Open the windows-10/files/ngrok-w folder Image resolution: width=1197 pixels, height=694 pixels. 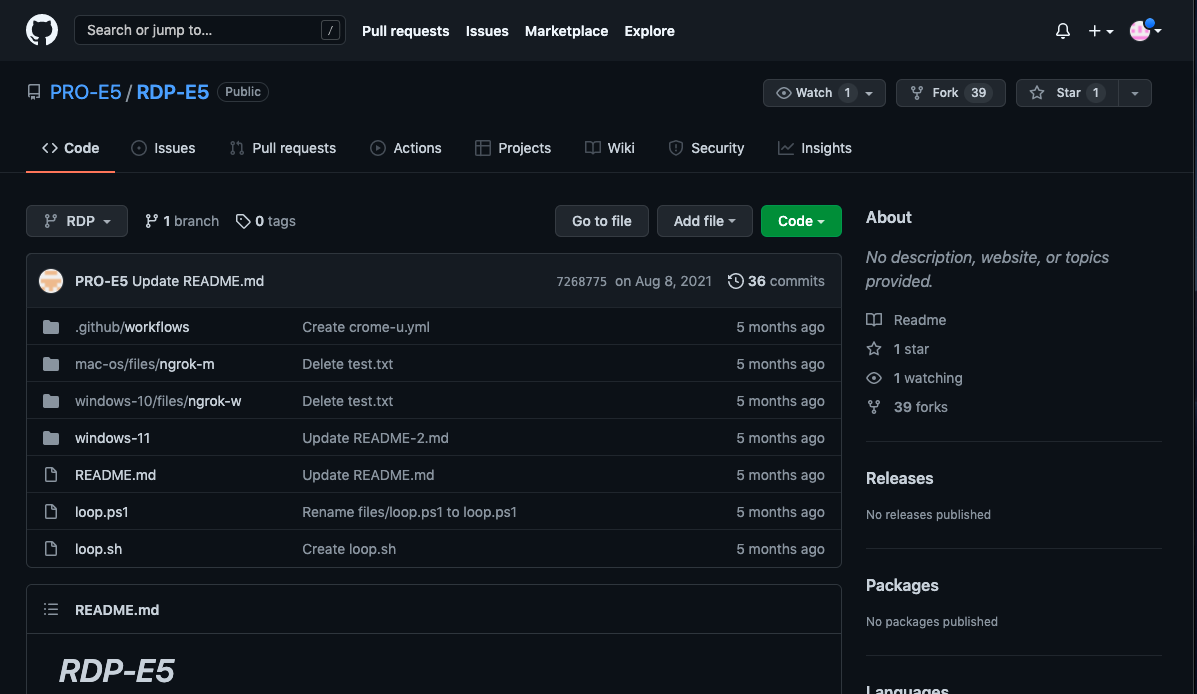click(x=158, y=401)
